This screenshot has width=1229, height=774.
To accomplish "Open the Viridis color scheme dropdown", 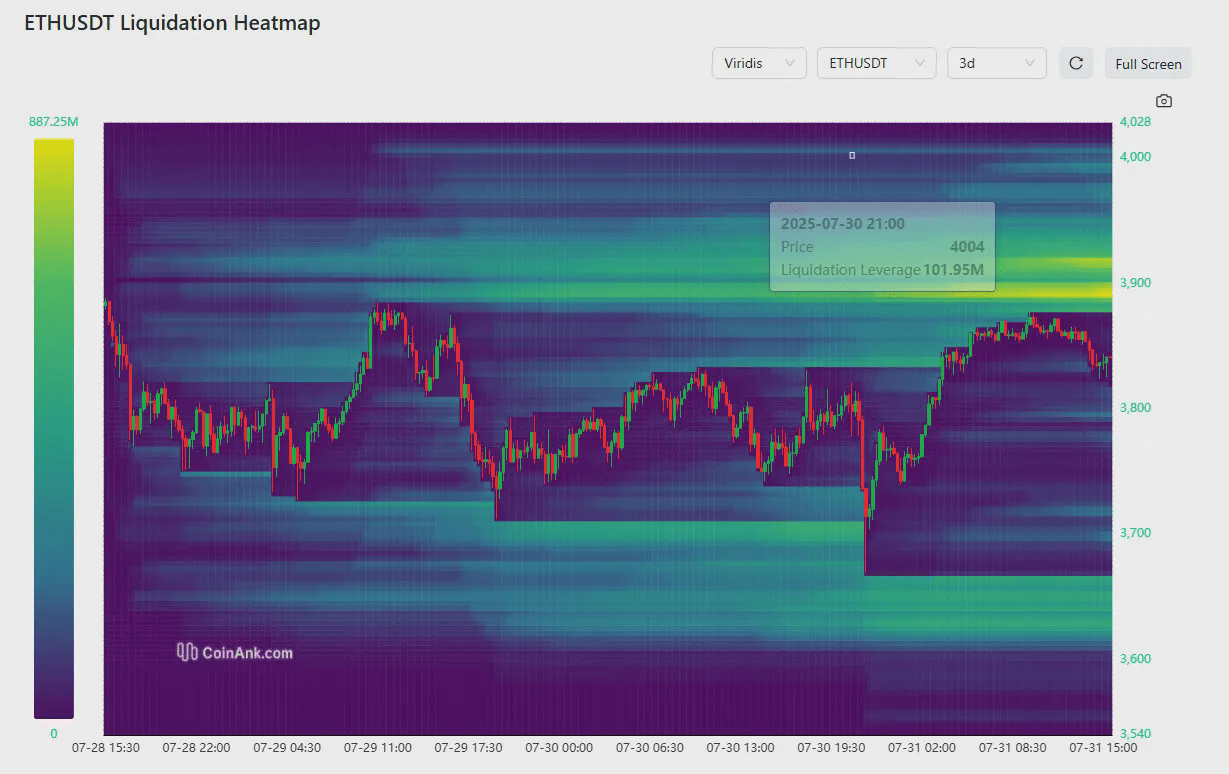I will pyautogui.click(x=759, y=63).
